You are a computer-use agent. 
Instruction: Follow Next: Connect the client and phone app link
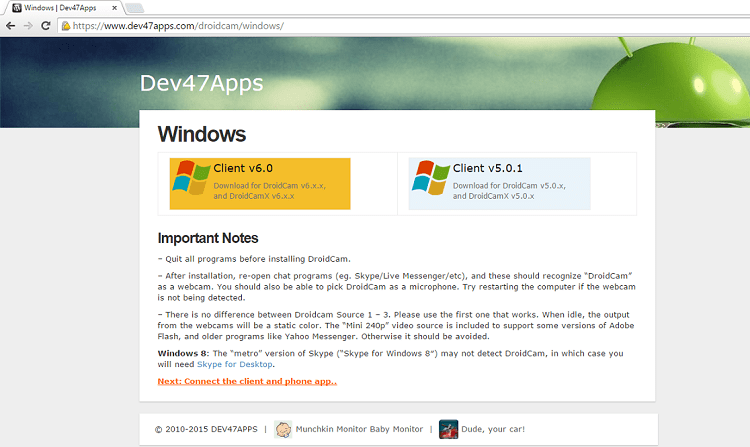[247, 381]
